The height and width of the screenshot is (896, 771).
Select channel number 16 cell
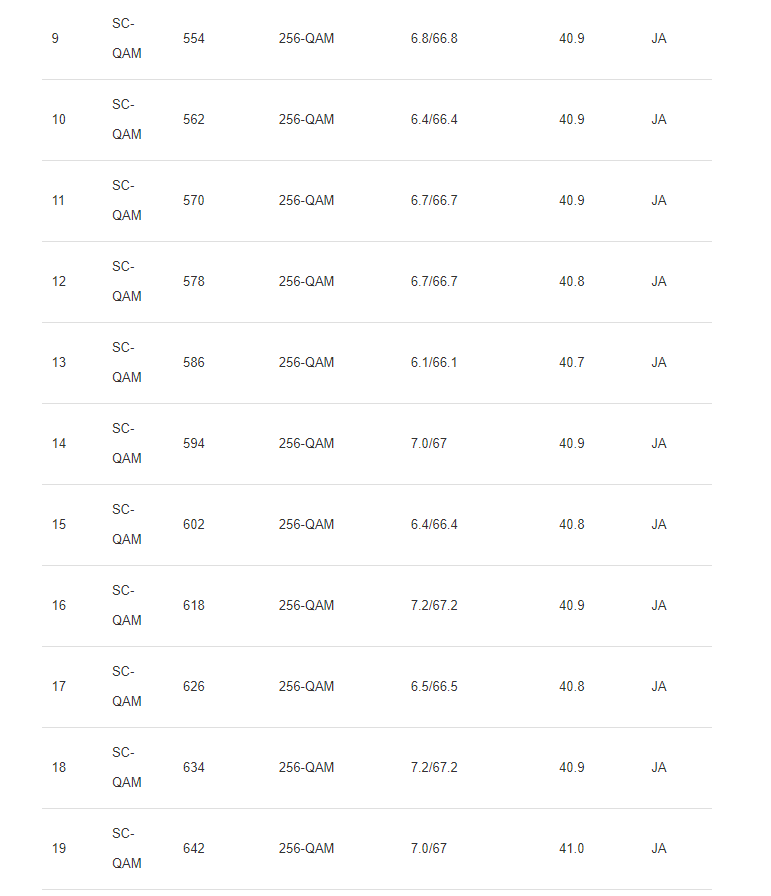click(x=59, y=606)
